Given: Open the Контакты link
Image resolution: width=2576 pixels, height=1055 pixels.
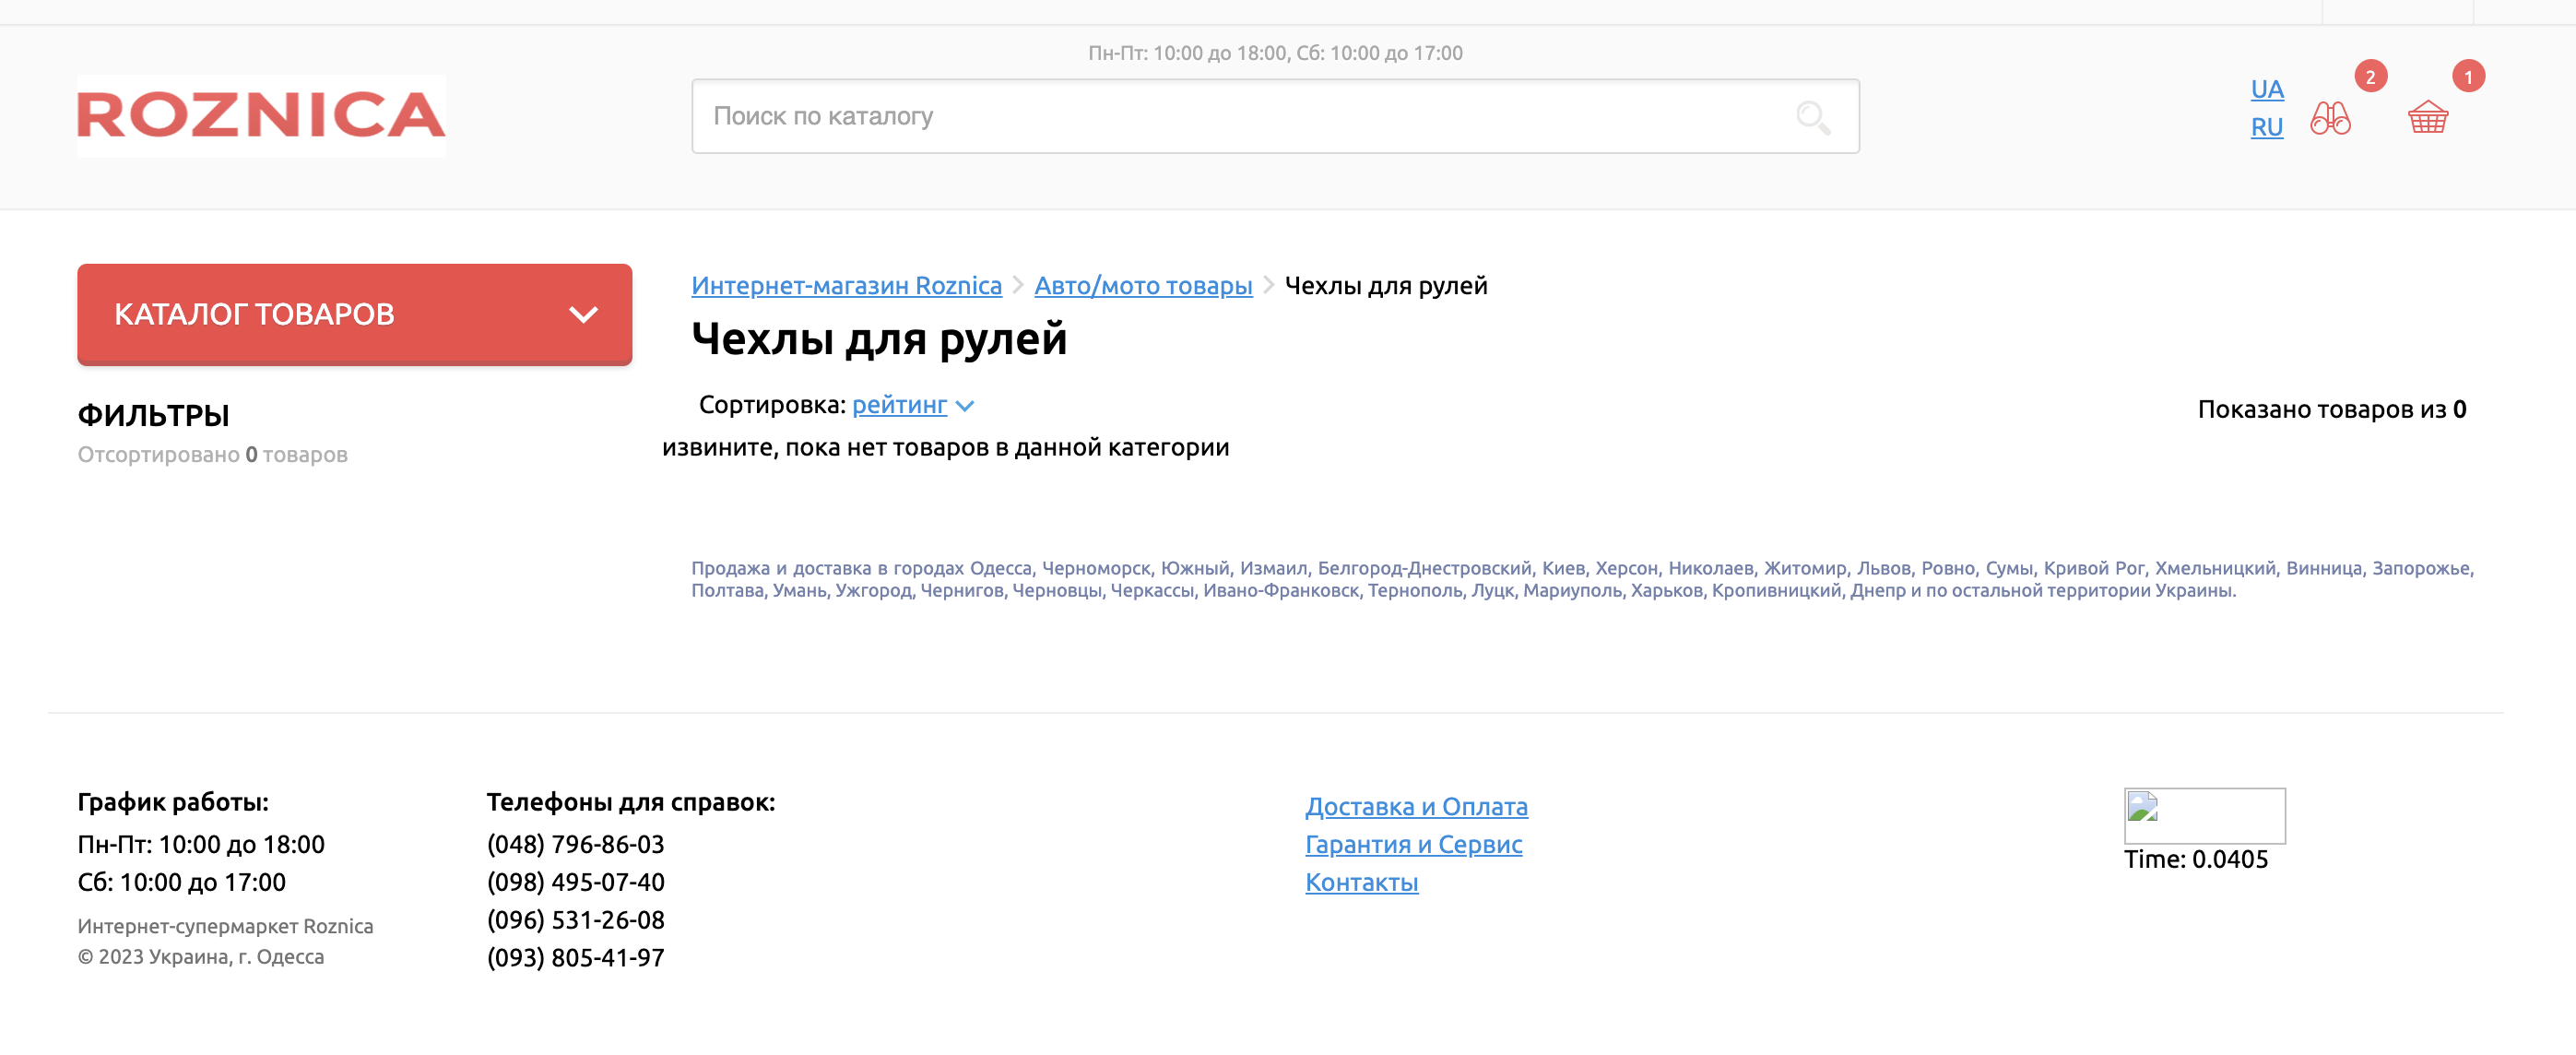Looking at the screenshot, I should [x=1361, y=882].
